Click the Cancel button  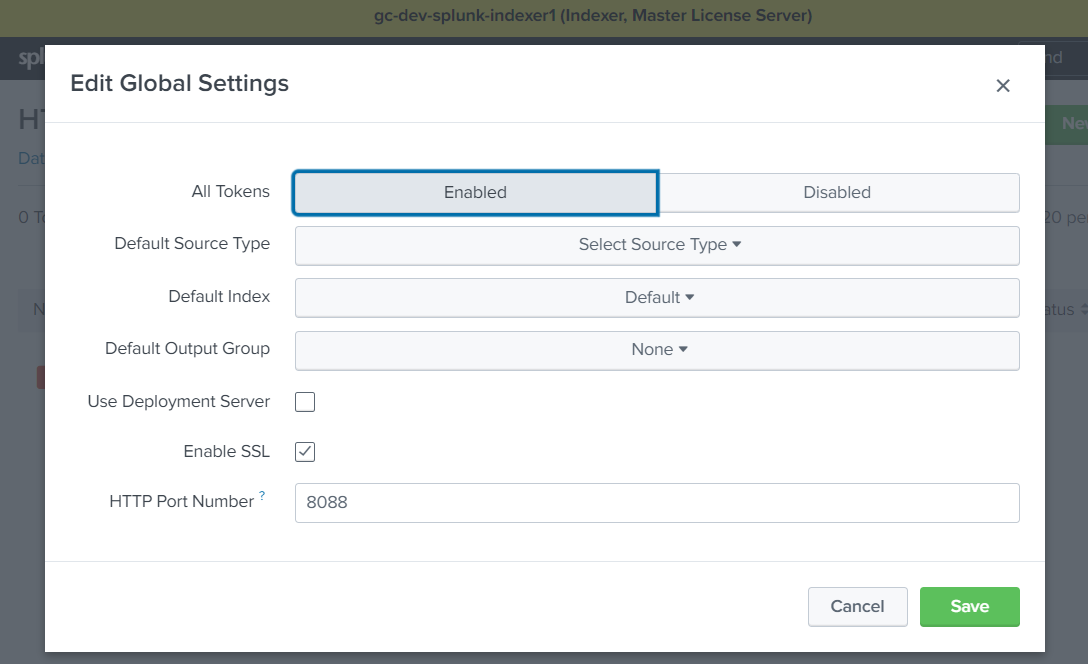[x=857, y=607]
